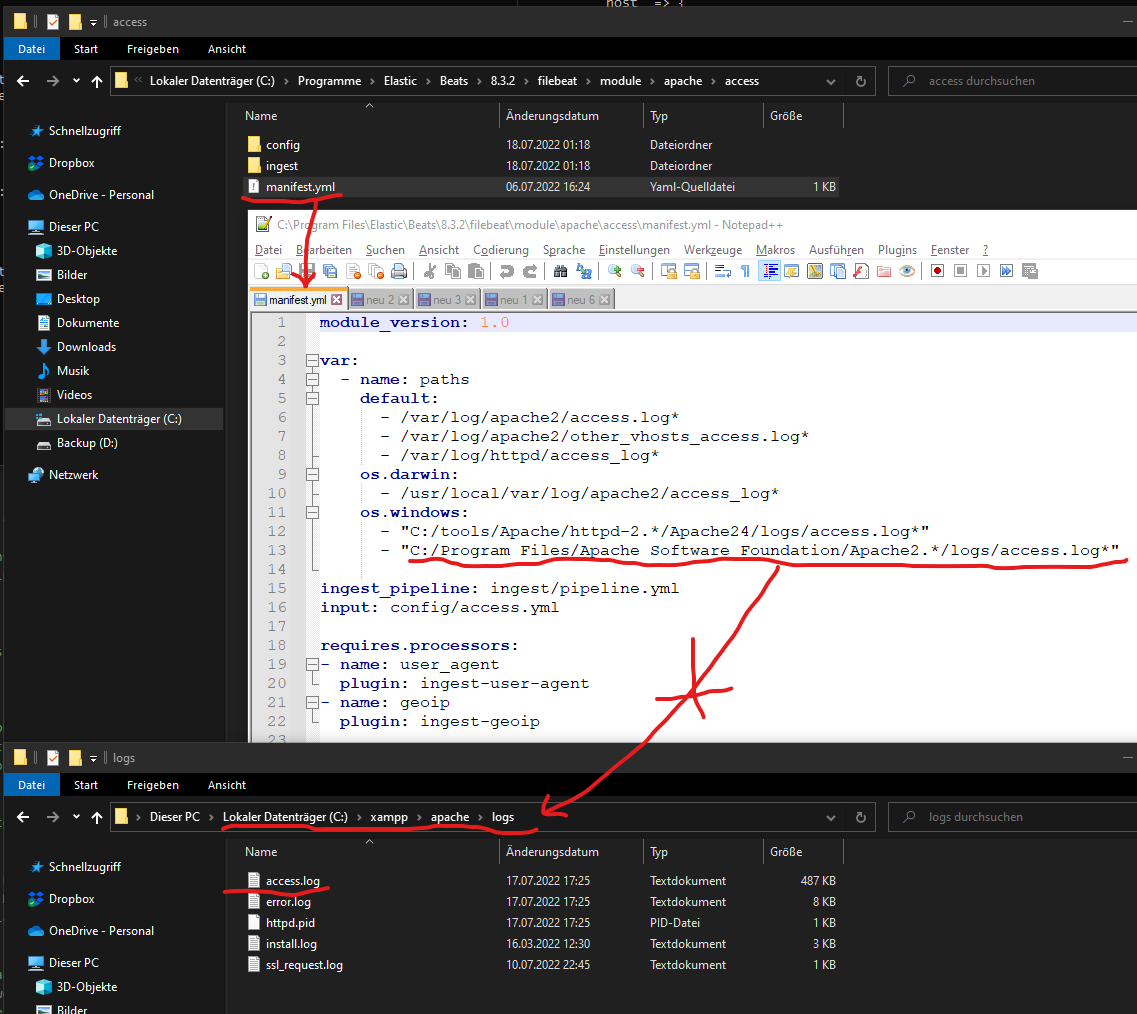Image resolution: width=1137 pixels, height=1014 pixels.
Task: Click the Print icon in Notepad++ toolbar
Action: pyautogui.click(x=399, y=271)
